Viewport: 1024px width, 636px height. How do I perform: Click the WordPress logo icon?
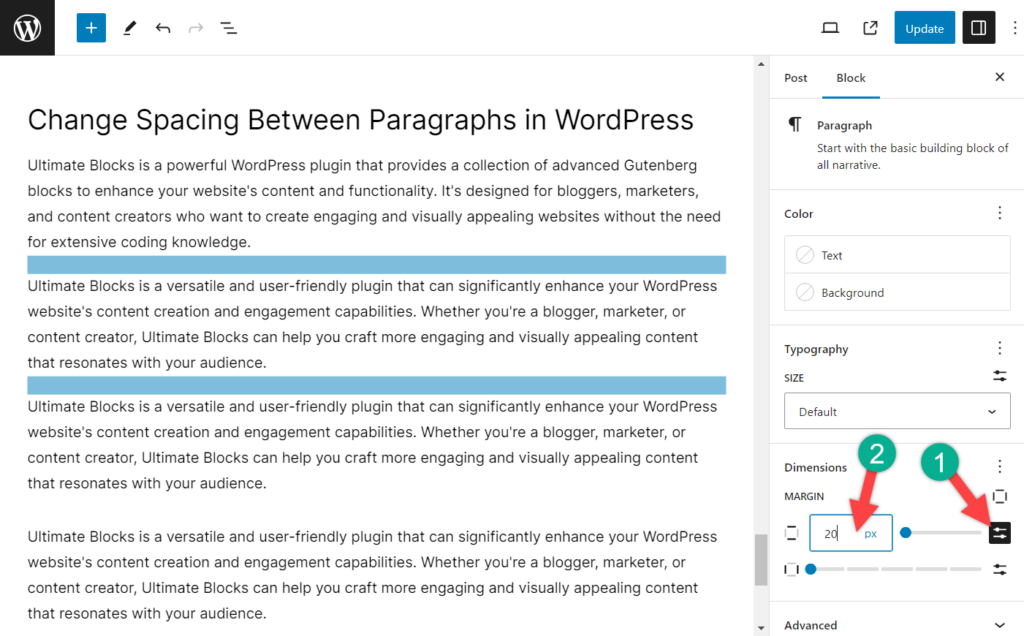27,27
